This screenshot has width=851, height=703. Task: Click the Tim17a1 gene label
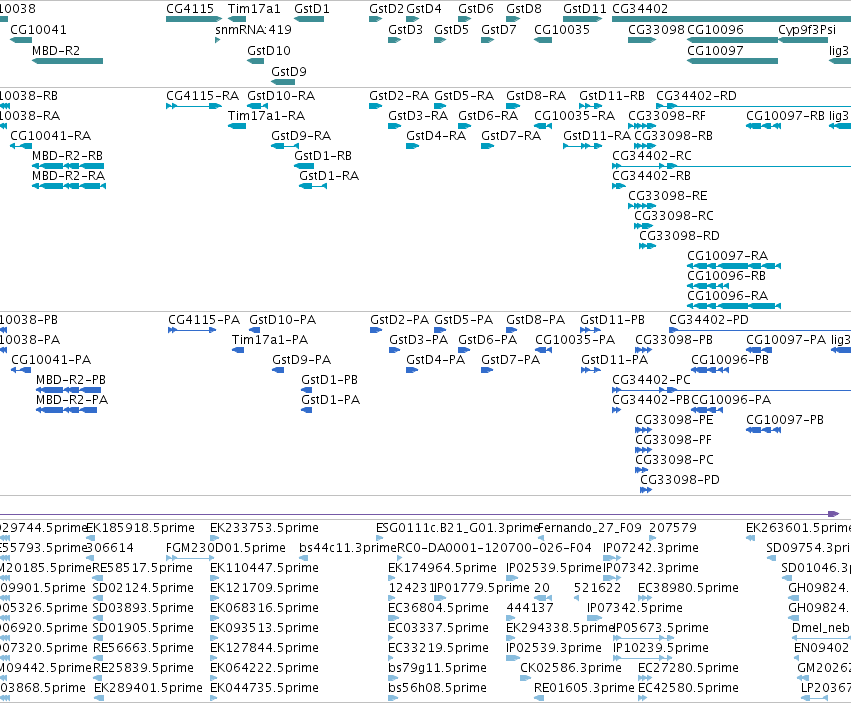[x=254, y=9]
